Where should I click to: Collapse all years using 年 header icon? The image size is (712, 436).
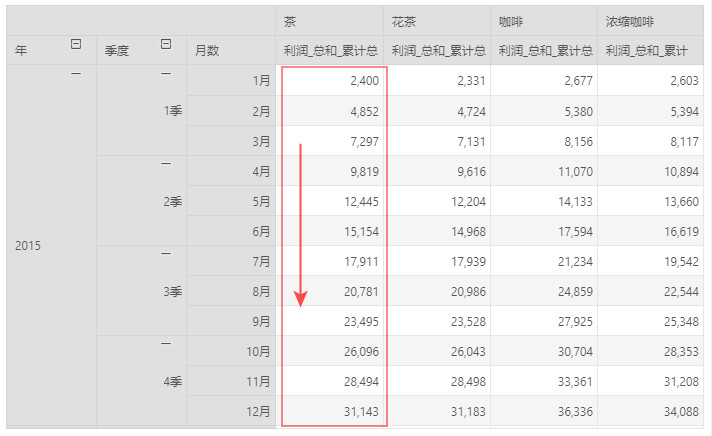tap(77, 44)
